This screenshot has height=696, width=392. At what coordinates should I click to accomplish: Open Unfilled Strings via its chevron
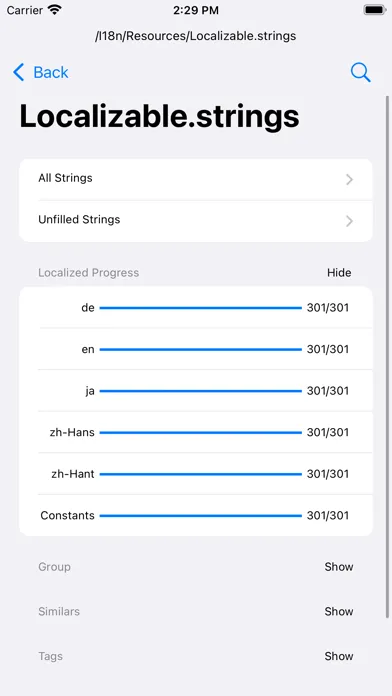click(349, 221)
